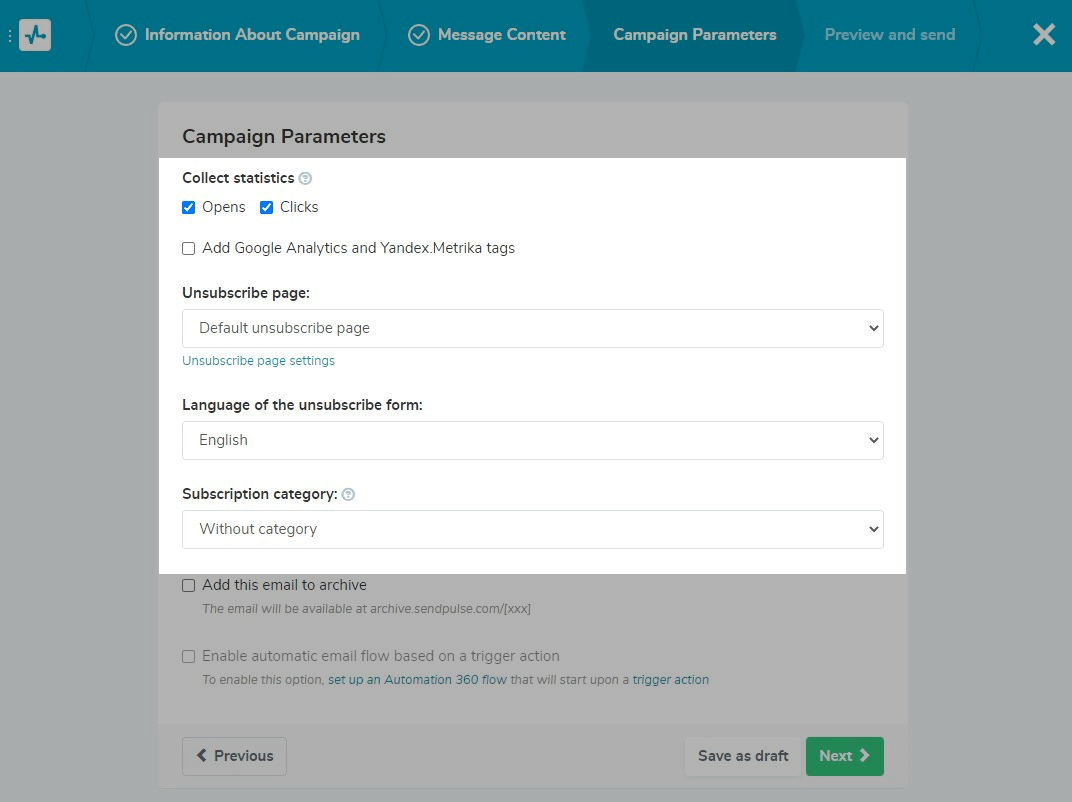1072x802 pixels.
Task: Click the checkmark icon beside Message Content
Action: tap(419, 35)
